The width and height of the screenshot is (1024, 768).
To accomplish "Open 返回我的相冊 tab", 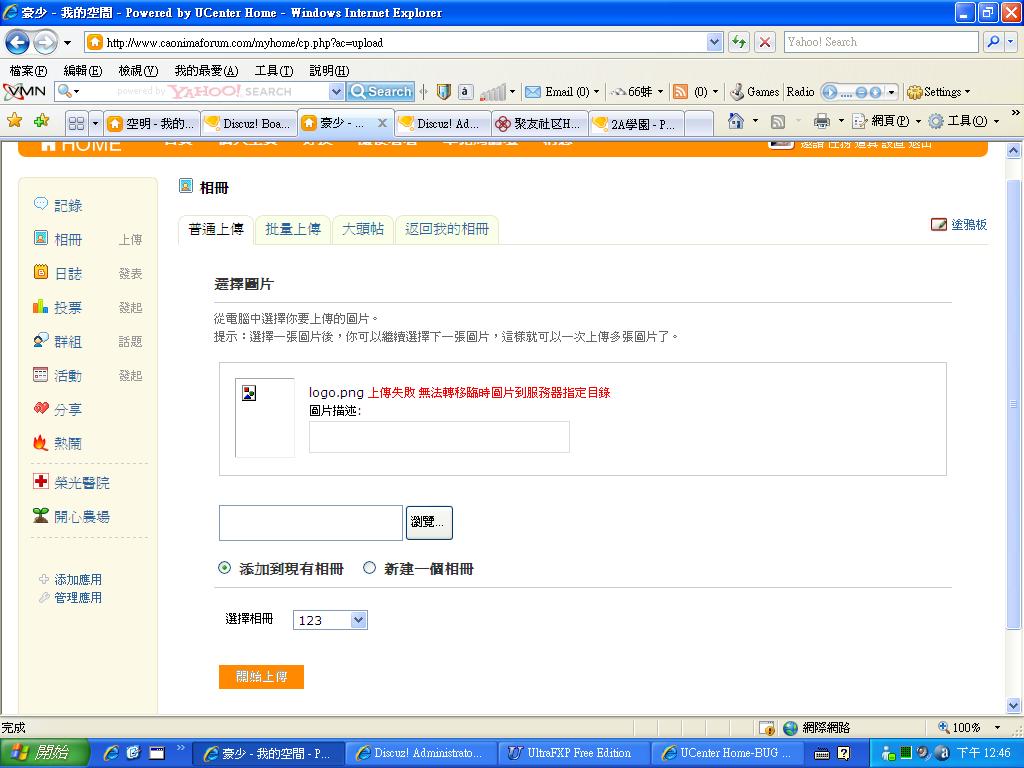I will pos(447,229).
